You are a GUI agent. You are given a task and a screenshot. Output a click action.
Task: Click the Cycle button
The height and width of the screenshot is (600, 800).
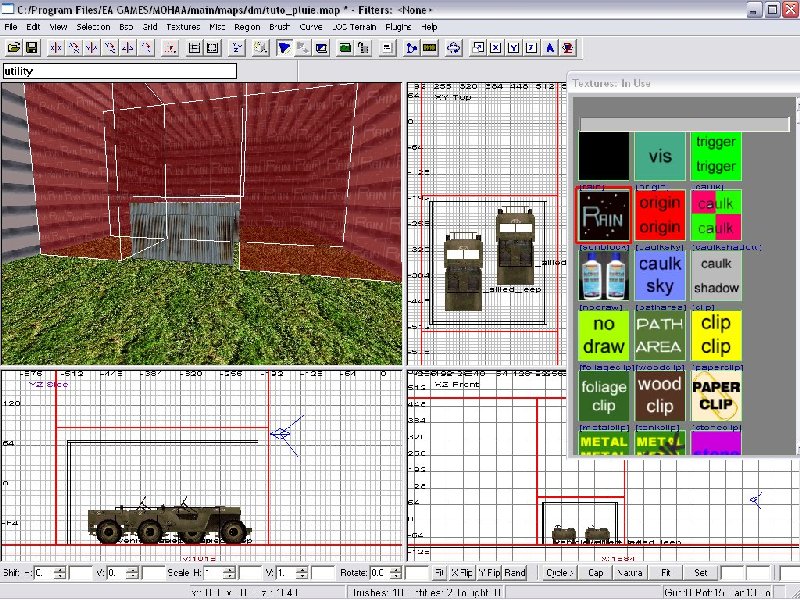coord(560,573)
